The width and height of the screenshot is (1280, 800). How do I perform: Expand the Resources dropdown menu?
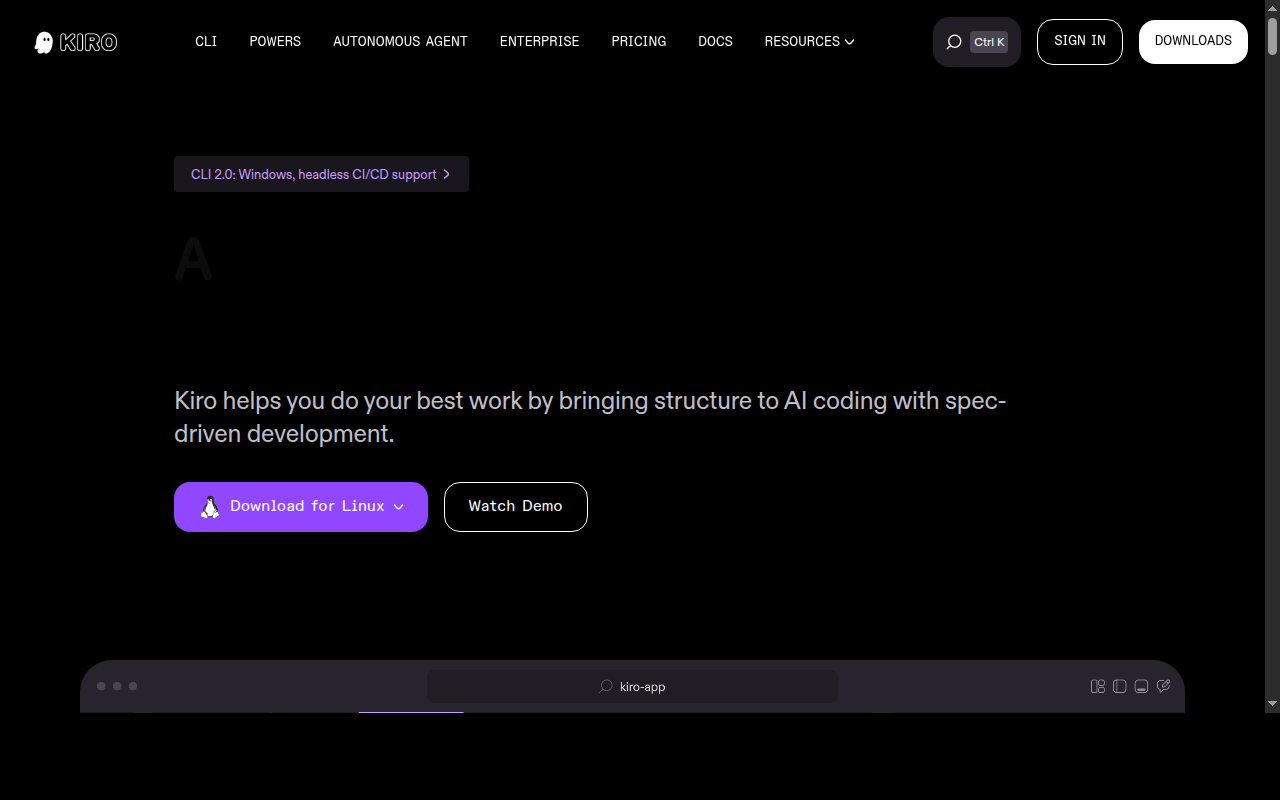[x=809, y=41]
